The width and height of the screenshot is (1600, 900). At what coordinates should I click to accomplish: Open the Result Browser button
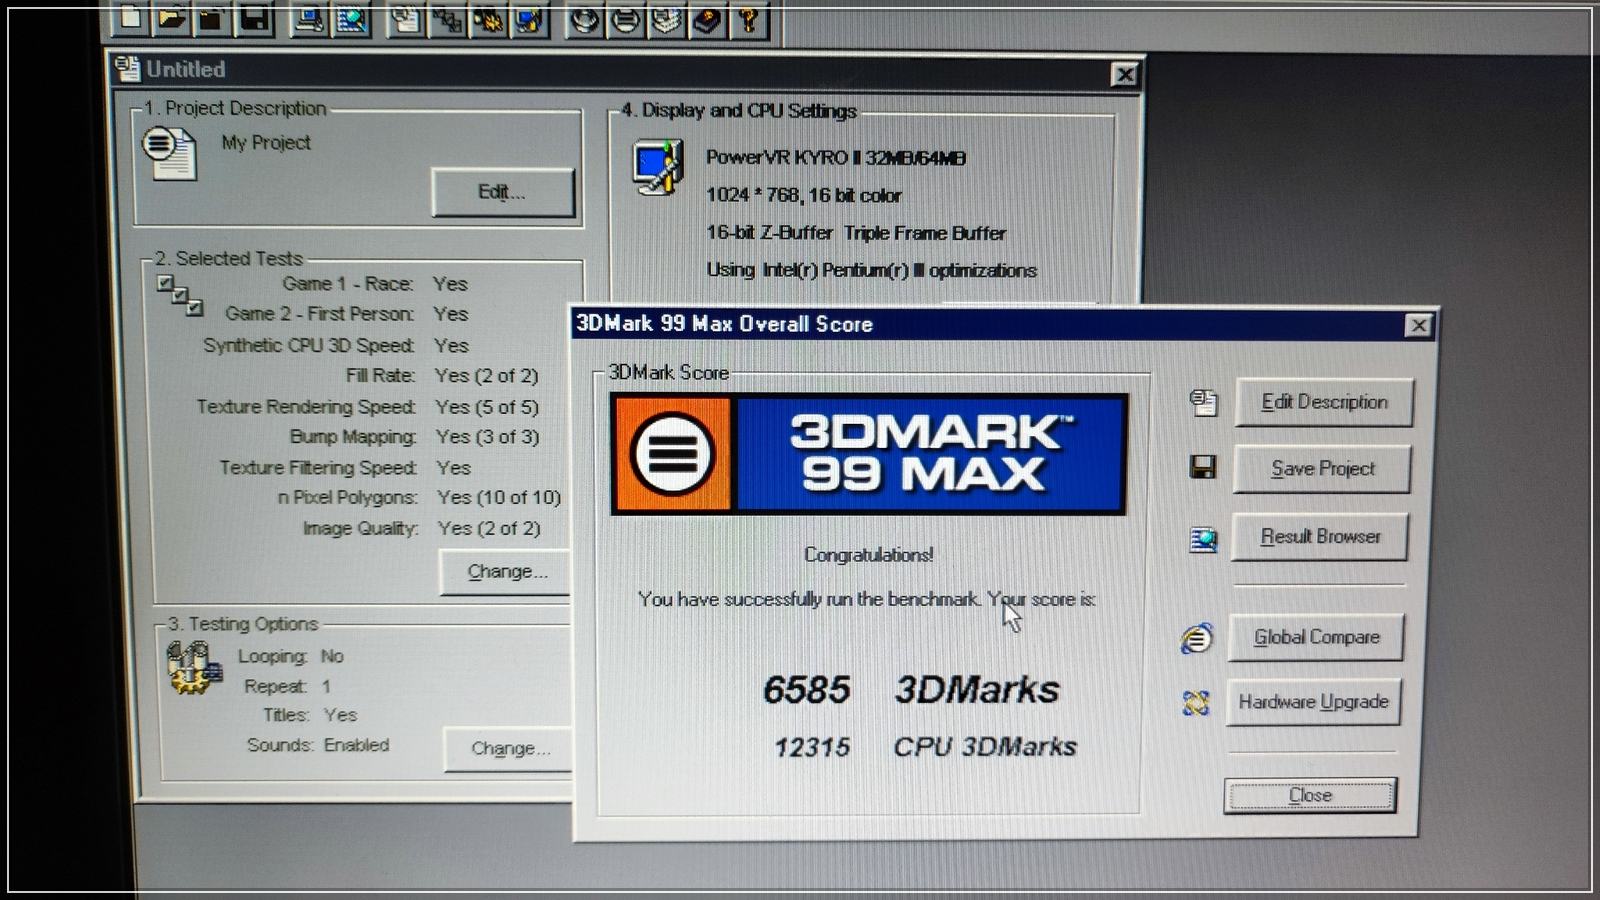tap(1320, 537)
